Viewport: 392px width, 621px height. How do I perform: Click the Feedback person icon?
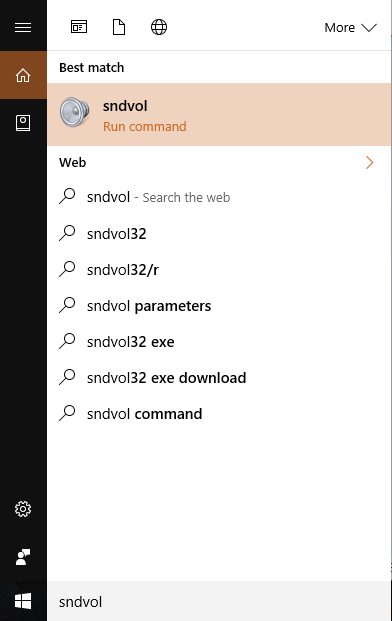[x=23, y=557]
